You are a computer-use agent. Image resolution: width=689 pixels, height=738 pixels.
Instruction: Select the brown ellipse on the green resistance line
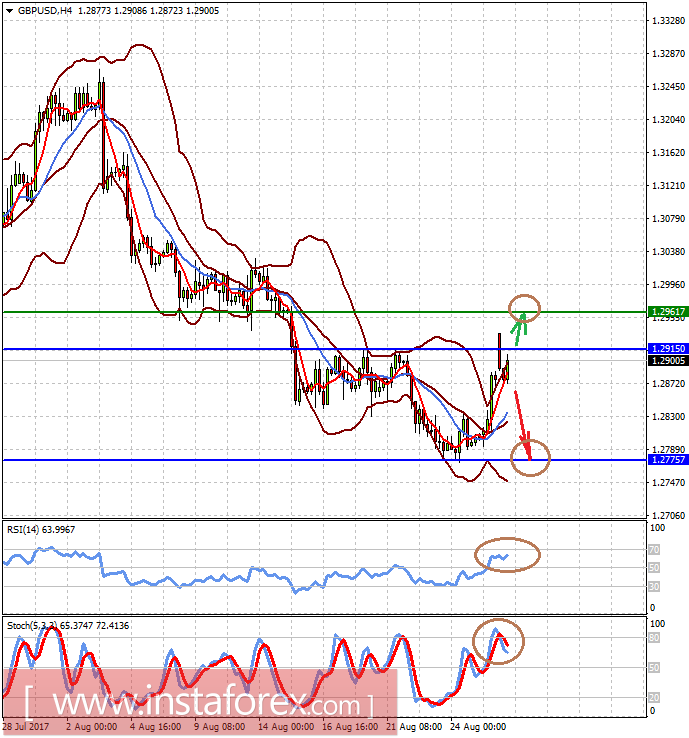click(525, 308)
